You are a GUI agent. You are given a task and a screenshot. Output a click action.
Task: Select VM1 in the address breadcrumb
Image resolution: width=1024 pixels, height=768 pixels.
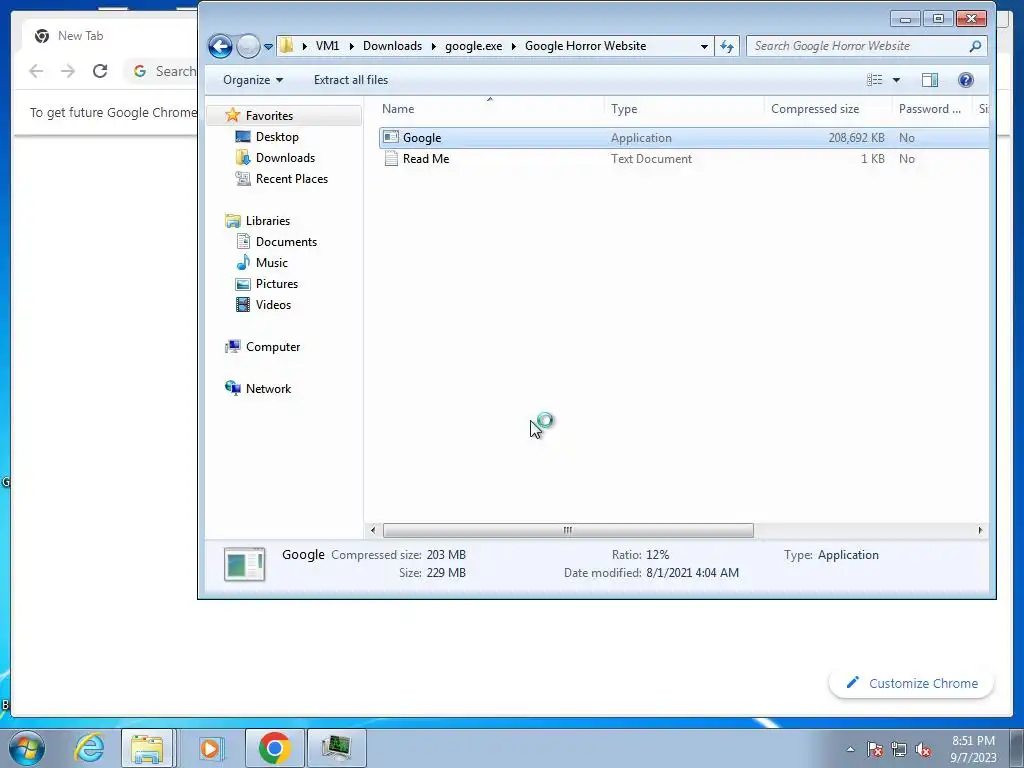pos(327,46)
